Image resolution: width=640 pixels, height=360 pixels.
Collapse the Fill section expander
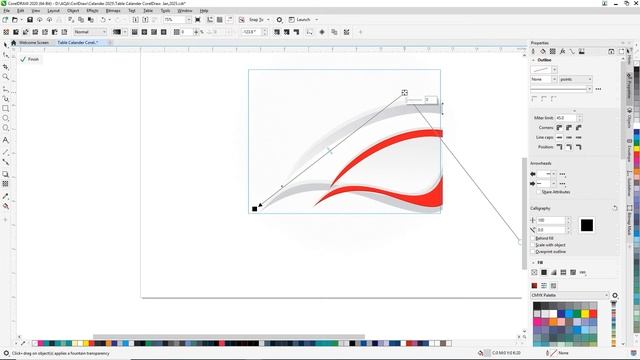point(533,262)
